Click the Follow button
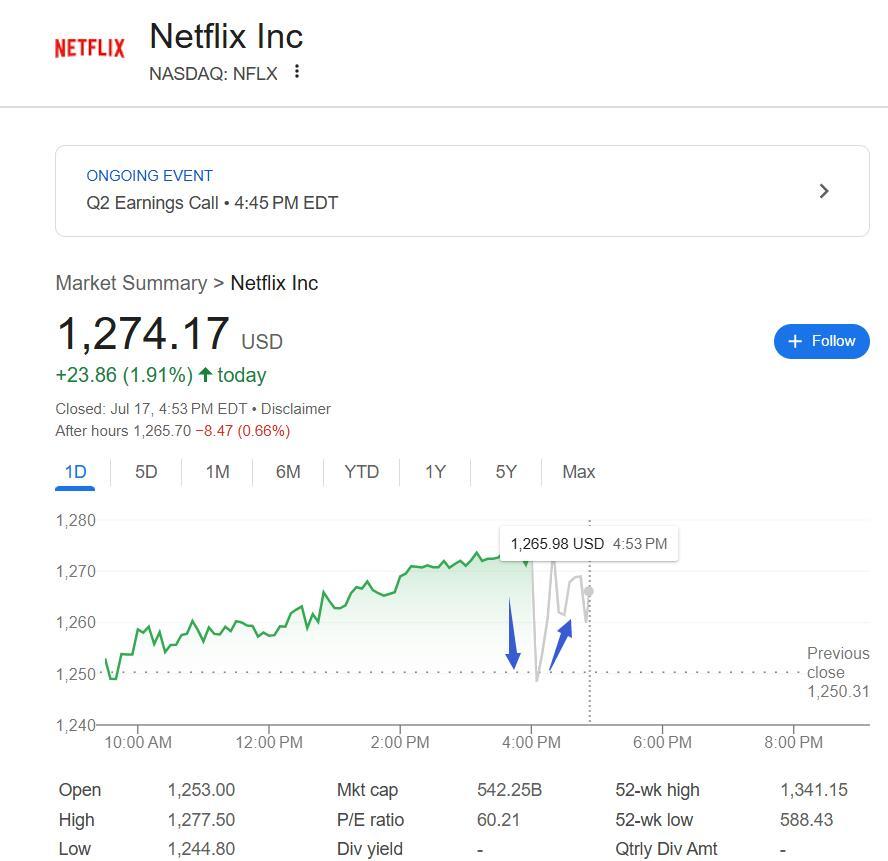The image size is (888, 861). 821,341
